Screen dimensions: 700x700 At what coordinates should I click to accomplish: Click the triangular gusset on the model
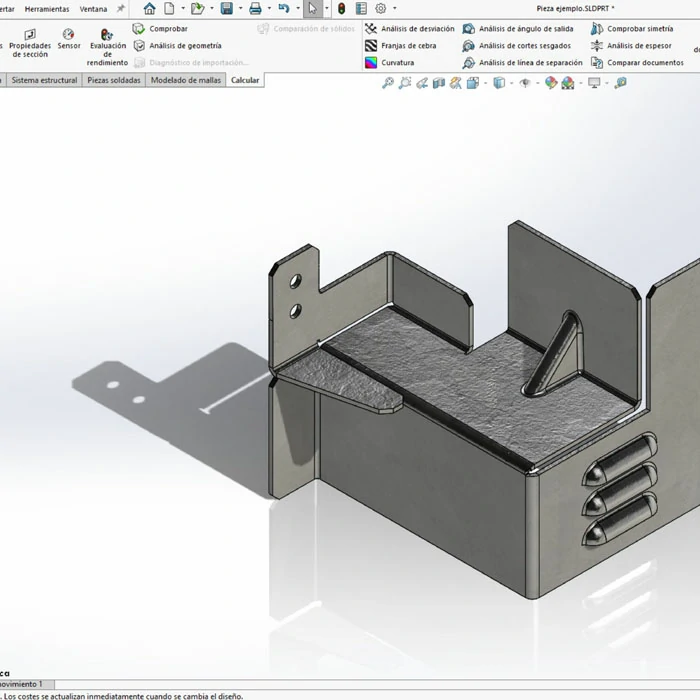click(x=556, y=356)
